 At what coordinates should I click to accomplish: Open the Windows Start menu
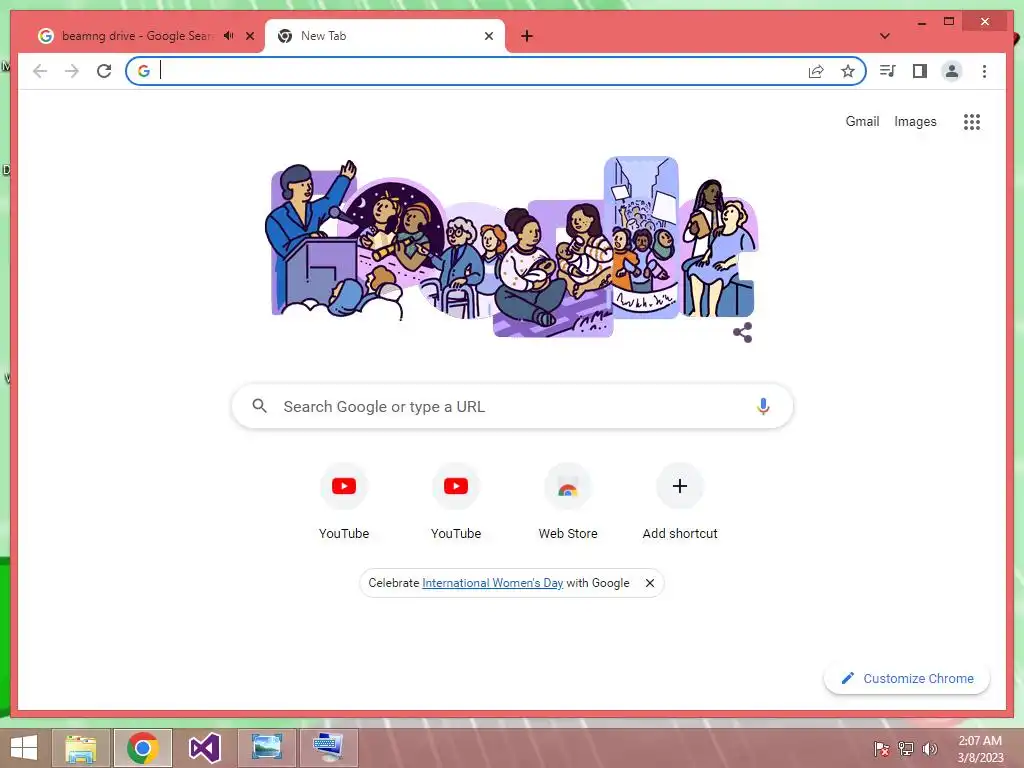pos(24,748)
